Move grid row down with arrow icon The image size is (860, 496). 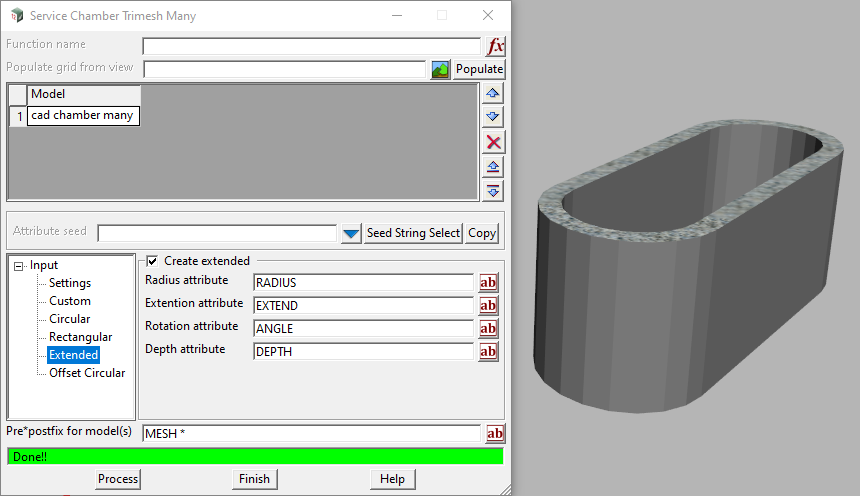coord(493,117)
